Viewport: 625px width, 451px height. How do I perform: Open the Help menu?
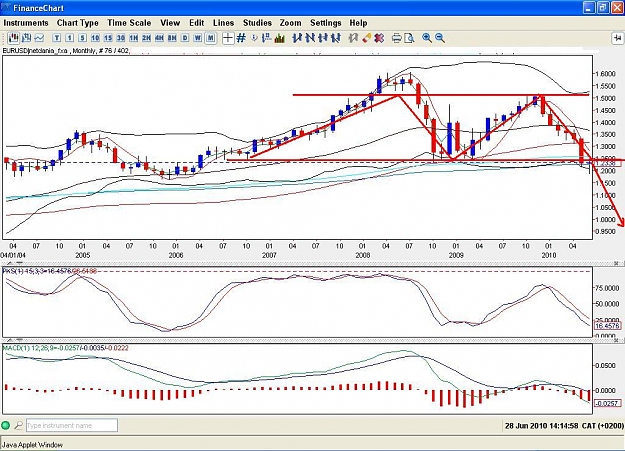pyautogui.click(x=358, y=23)
